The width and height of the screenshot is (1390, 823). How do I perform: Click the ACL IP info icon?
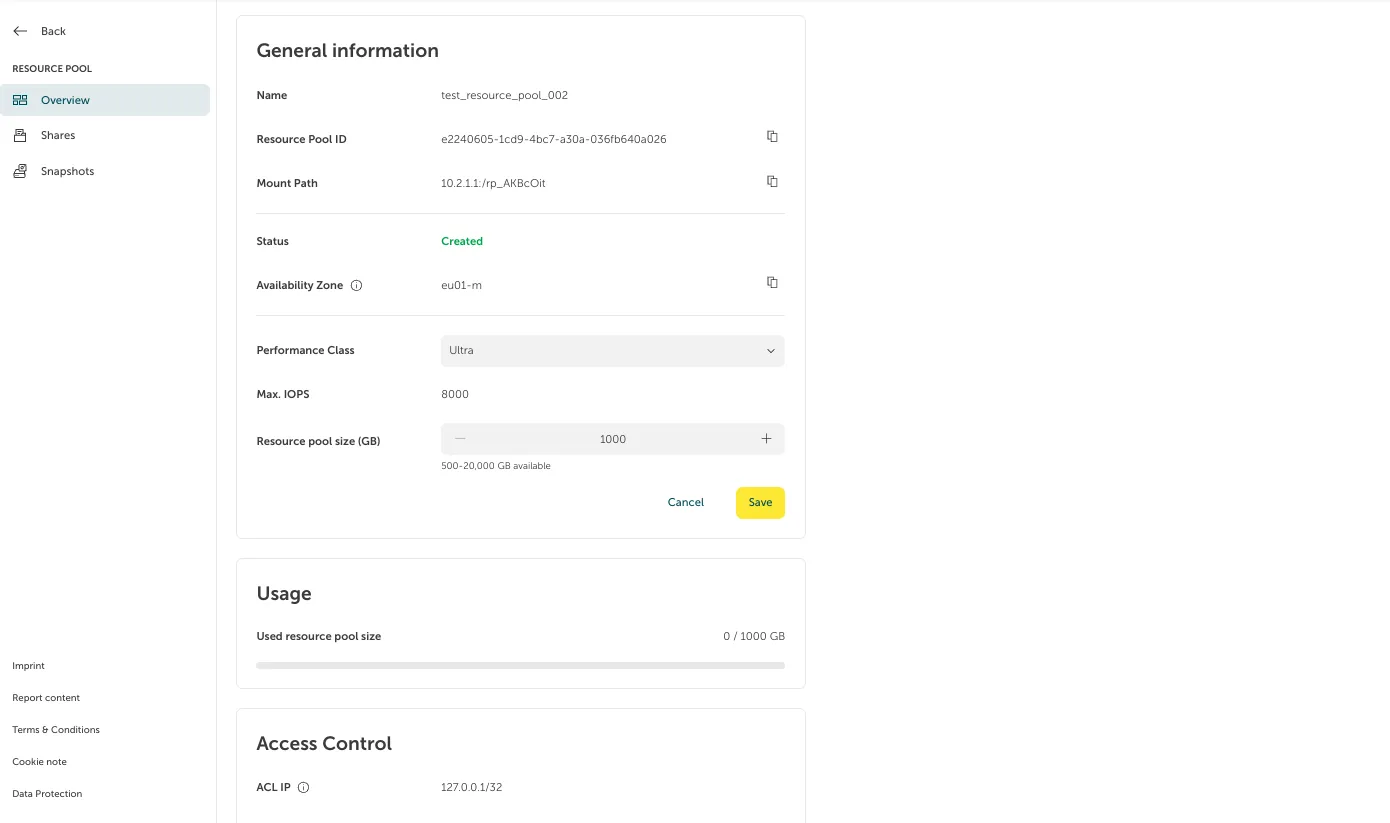click(304, 788)
